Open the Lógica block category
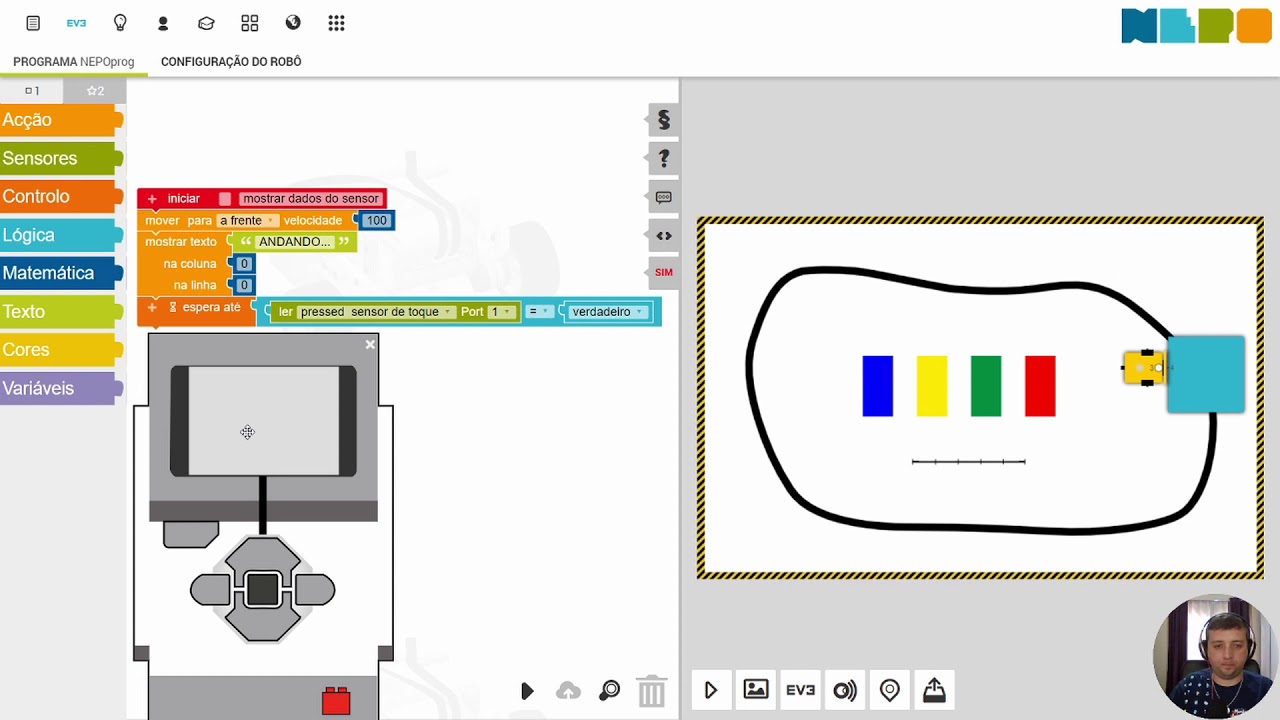This screenshot has height=720, width=1280. 60,235
